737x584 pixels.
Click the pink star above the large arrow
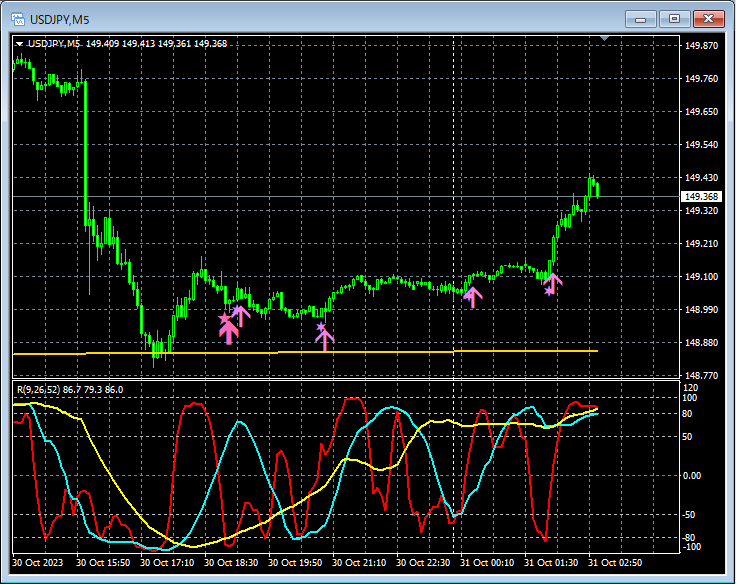pos(225,319)
